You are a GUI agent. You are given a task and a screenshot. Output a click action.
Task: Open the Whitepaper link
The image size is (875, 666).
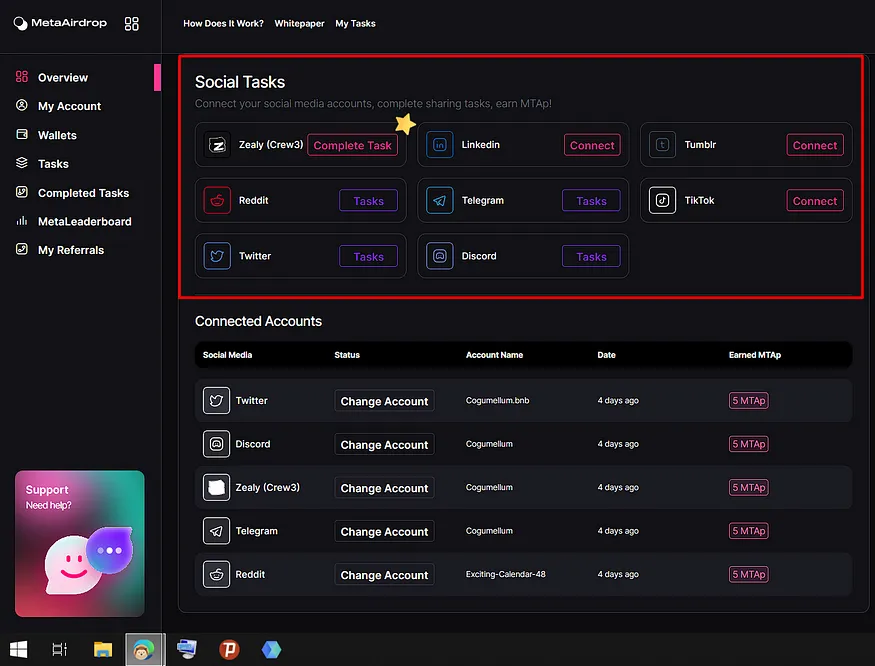coord(299,23)
